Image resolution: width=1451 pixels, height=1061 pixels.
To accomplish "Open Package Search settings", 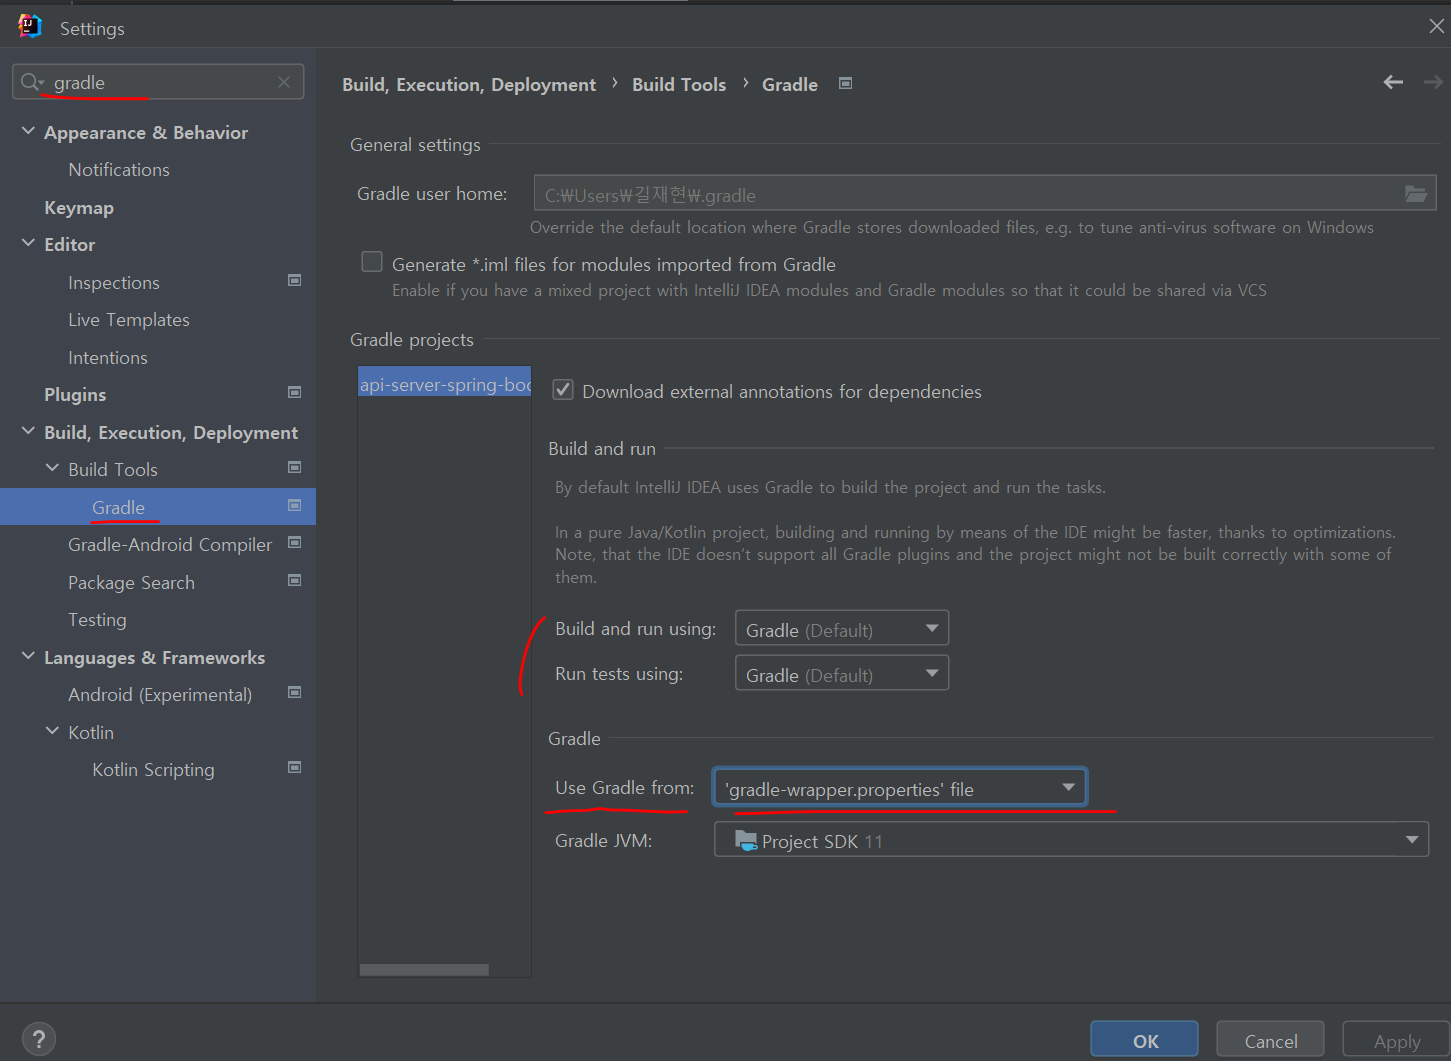I will pos(131,583).
